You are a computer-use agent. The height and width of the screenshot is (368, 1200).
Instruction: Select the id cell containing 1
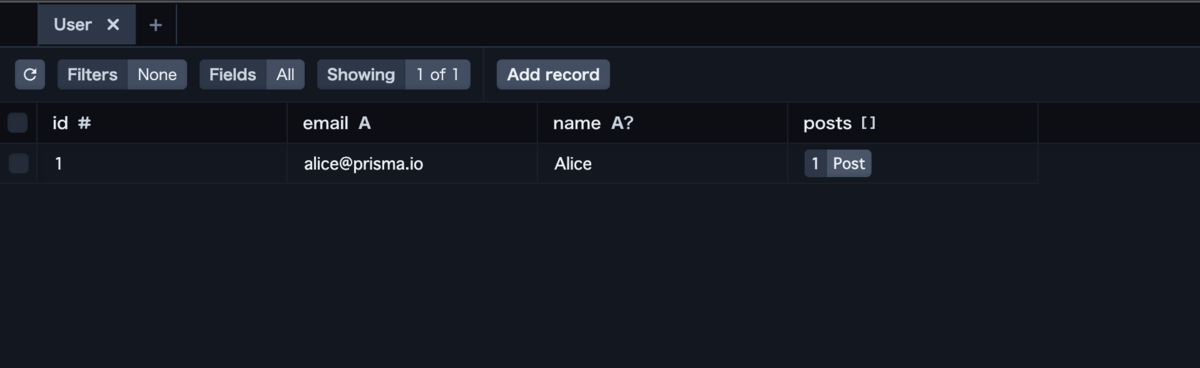tap(162, 163)
